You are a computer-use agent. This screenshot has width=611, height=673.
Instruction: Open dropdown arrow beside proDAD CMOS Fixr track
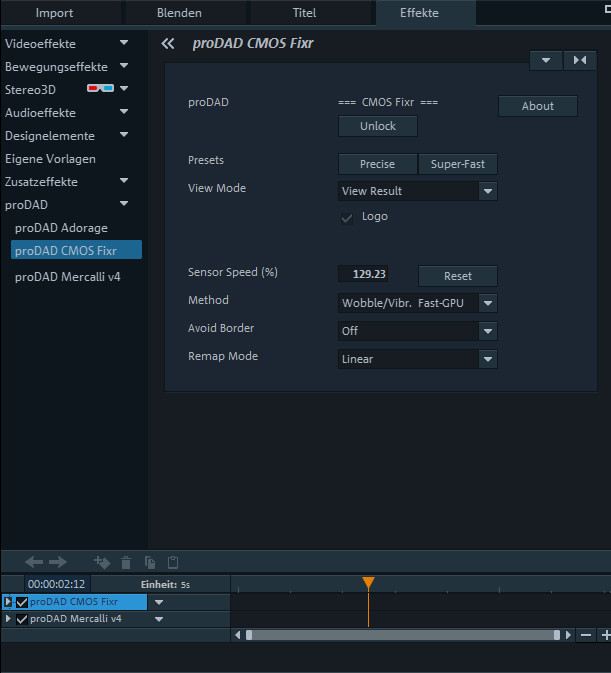coord(159,602)
